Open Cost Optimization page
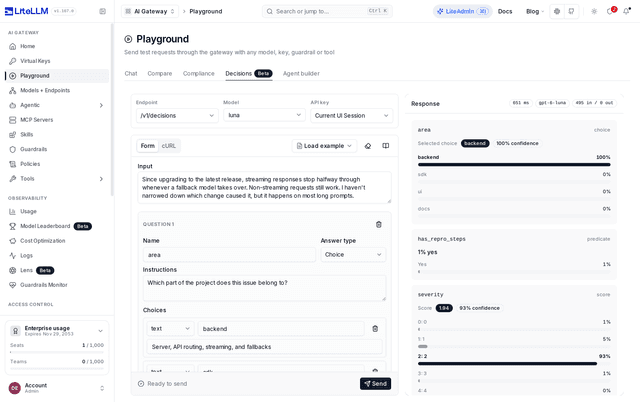Viewport: 640px width, 402px height. pos(57,241)
